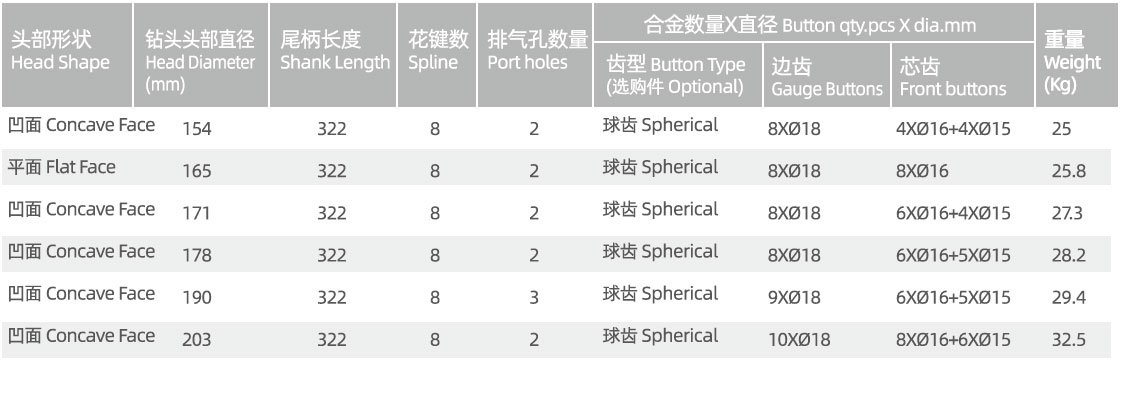Click the port holes value 3
The image size is (1121, 400).
[x=535, y=297]
